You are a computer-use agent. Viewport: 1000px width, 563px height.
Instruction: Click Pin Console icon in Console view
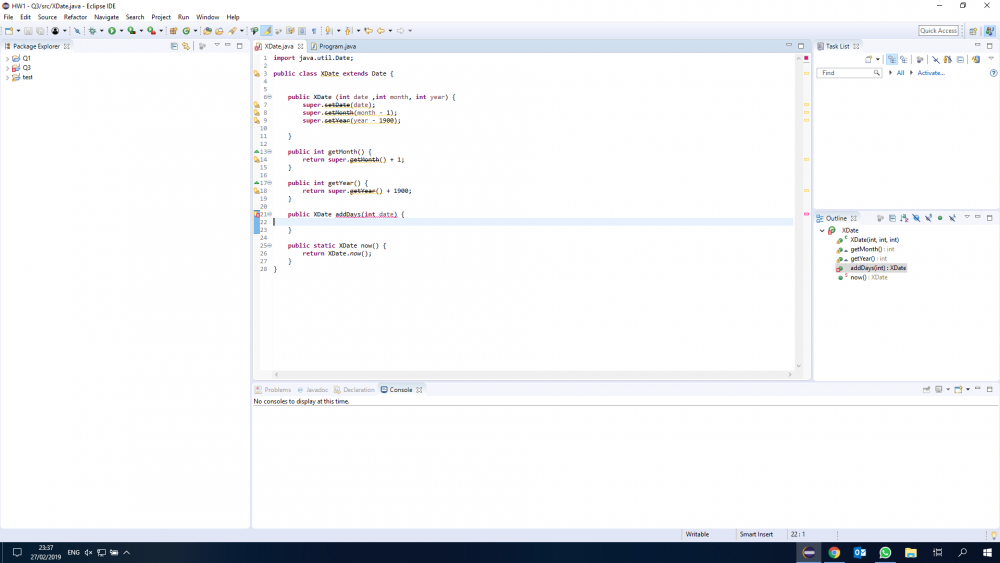point(926,390)
